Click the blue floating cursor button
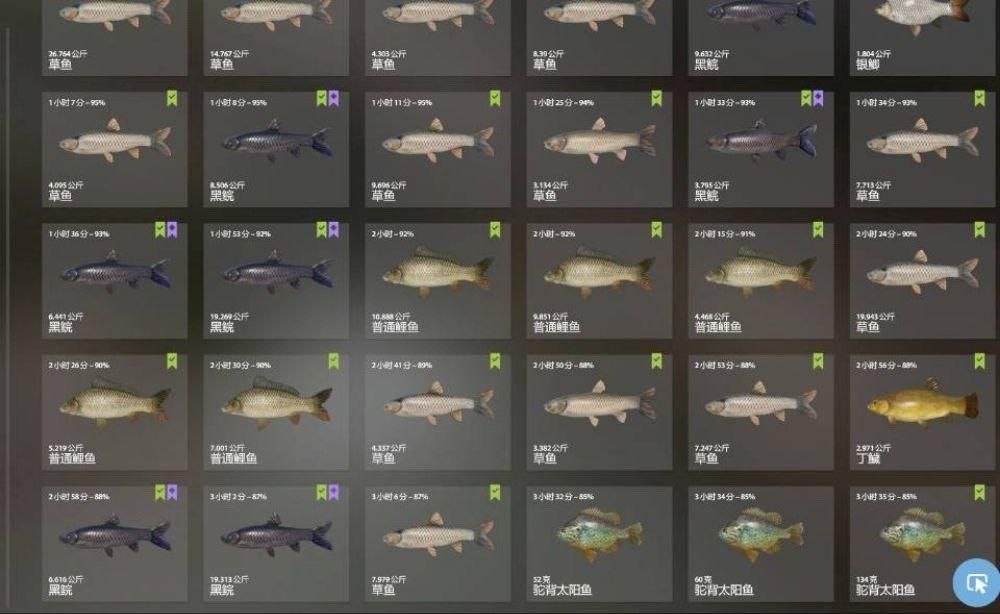 976,582
